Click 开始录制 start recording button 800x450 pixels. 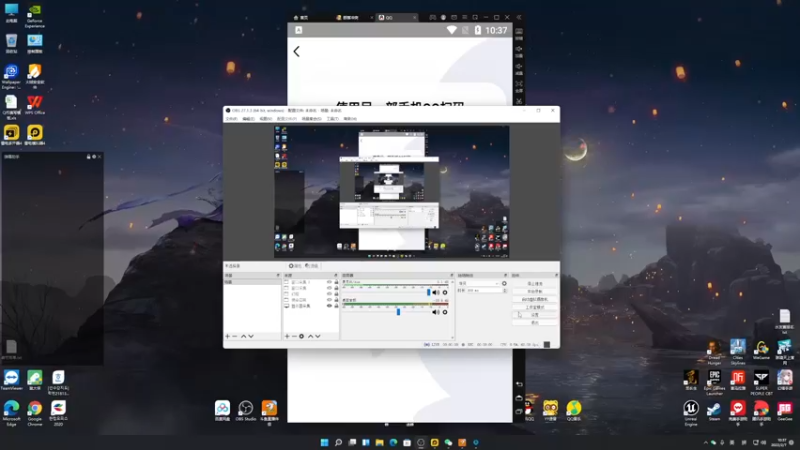[535, 291]
